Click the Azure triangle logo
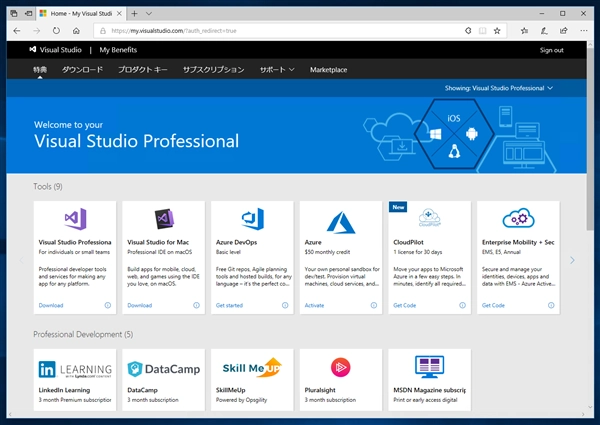This screenshot has width=600, height=425. point(341,222)
